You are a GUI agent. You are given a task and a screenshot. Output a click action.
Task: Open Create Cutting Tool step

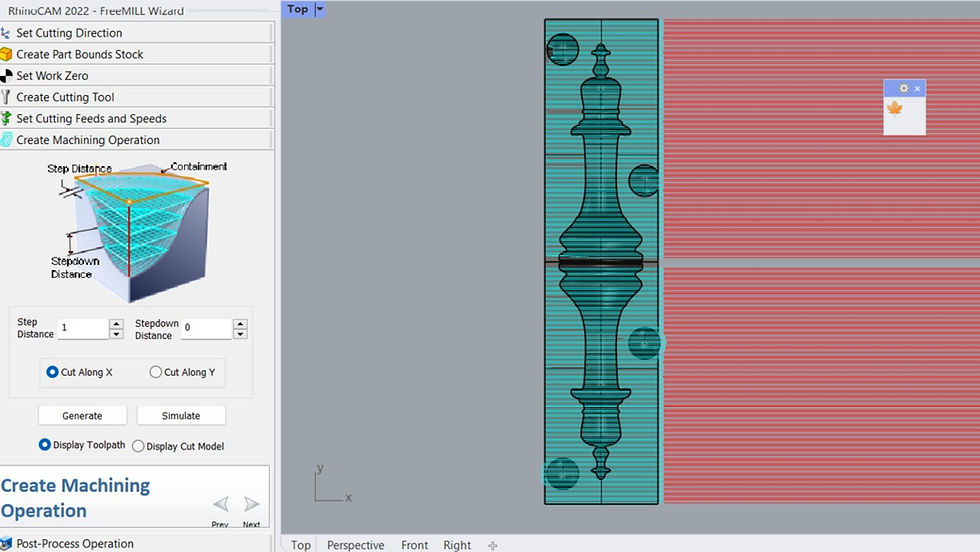pos(136,97)
